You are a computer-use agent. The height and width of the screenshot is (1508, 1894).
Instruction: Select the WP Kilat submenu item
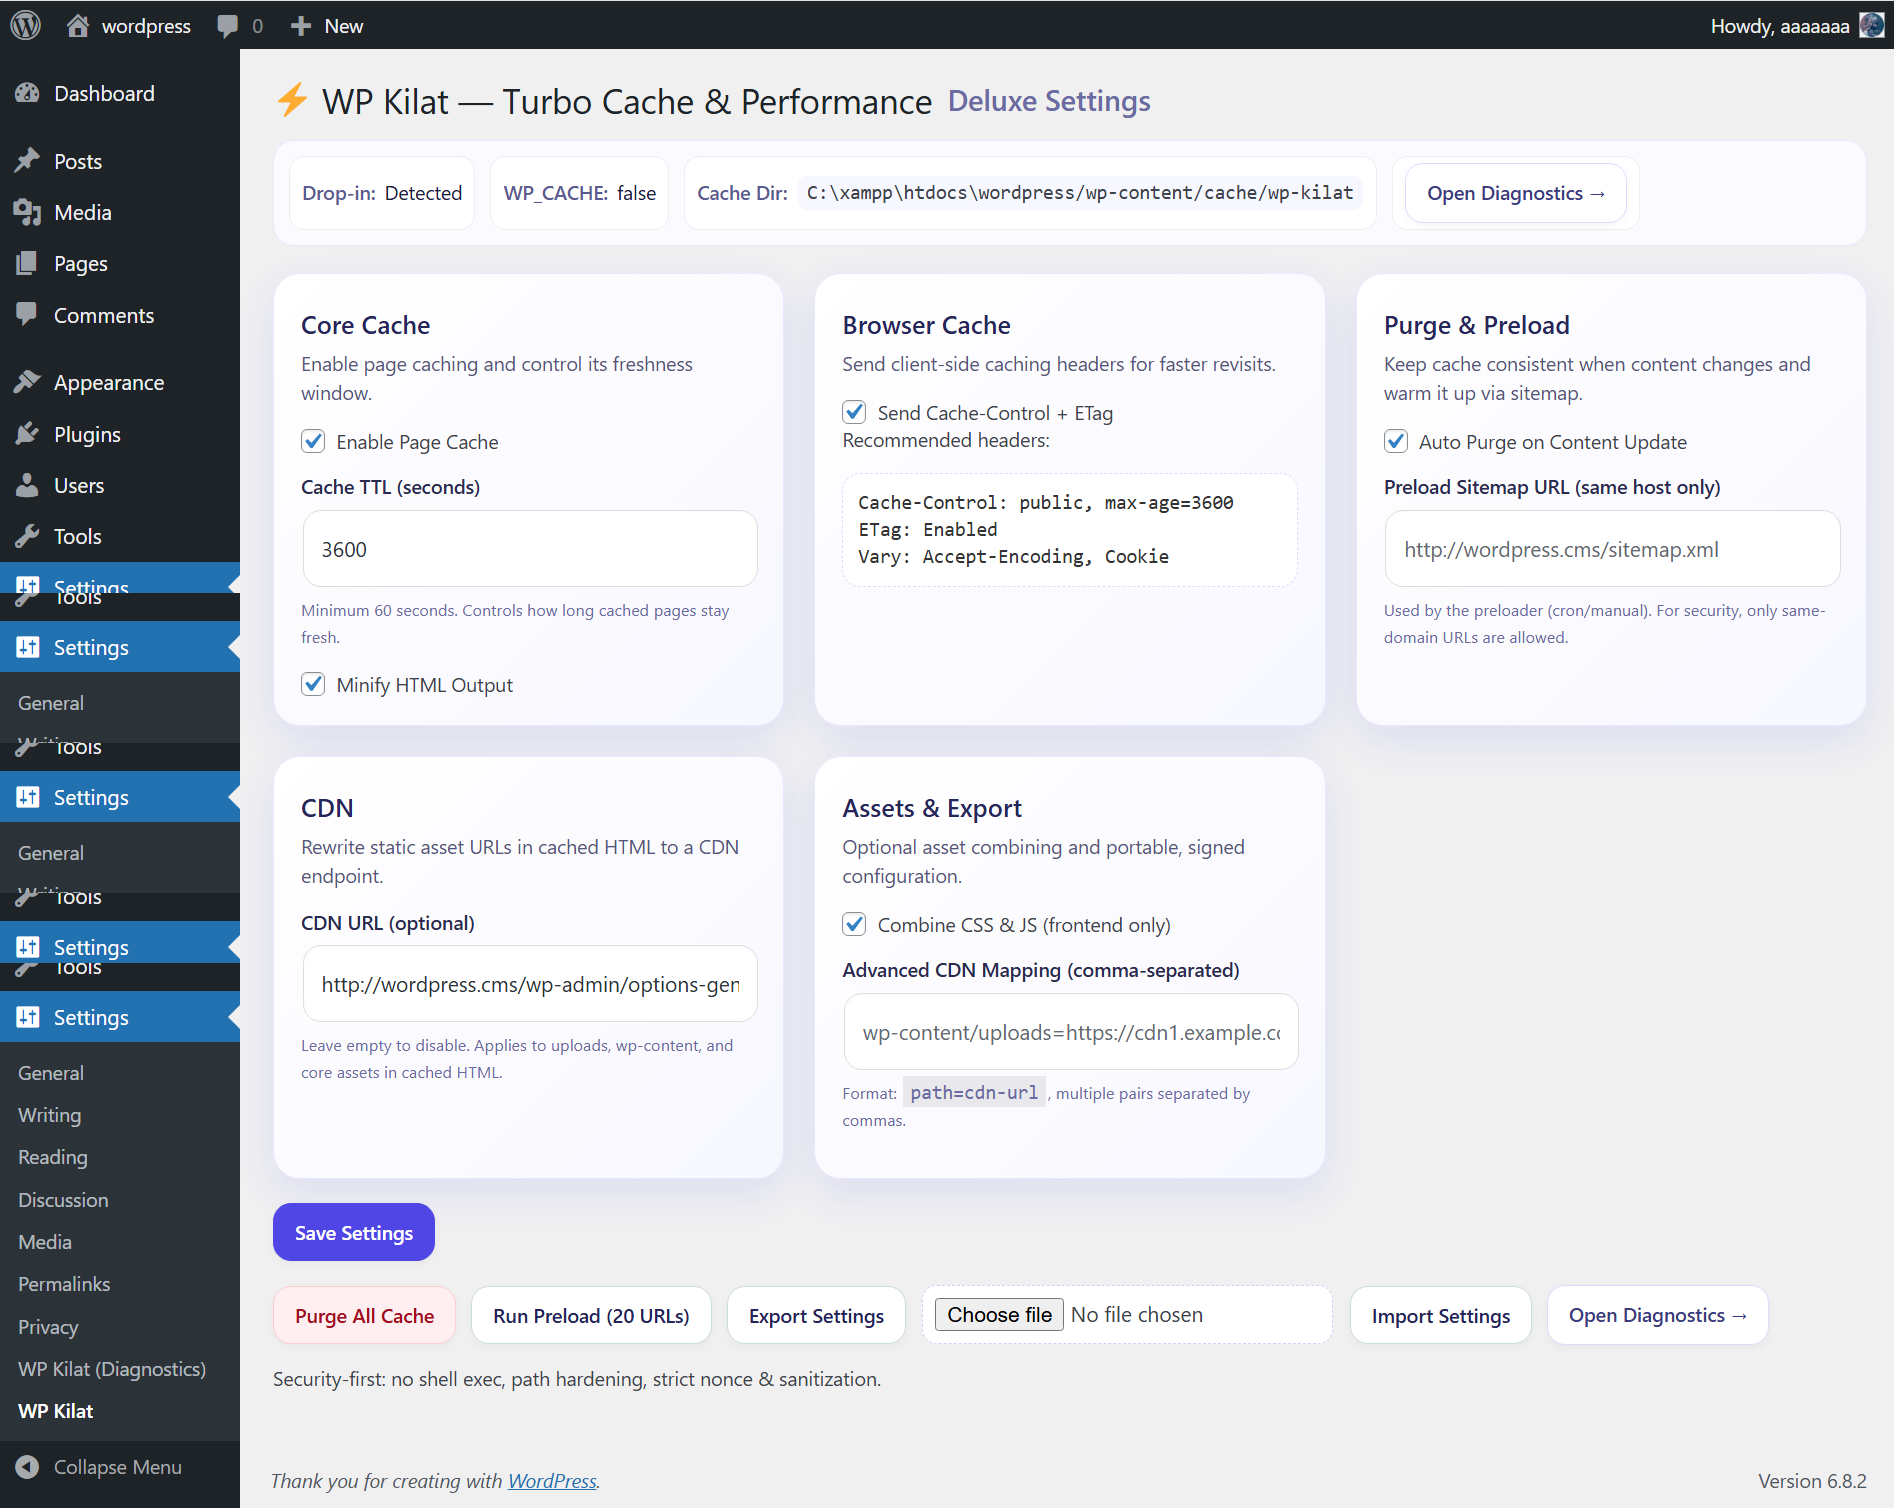56,1411
